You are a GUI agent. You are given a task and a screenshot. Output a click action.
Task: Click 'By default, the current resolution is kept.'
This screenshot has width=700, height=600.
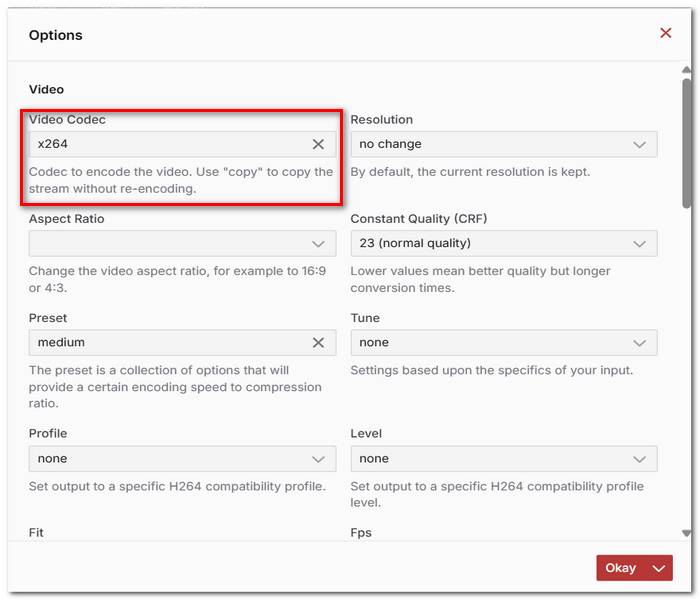pos(470,172)
